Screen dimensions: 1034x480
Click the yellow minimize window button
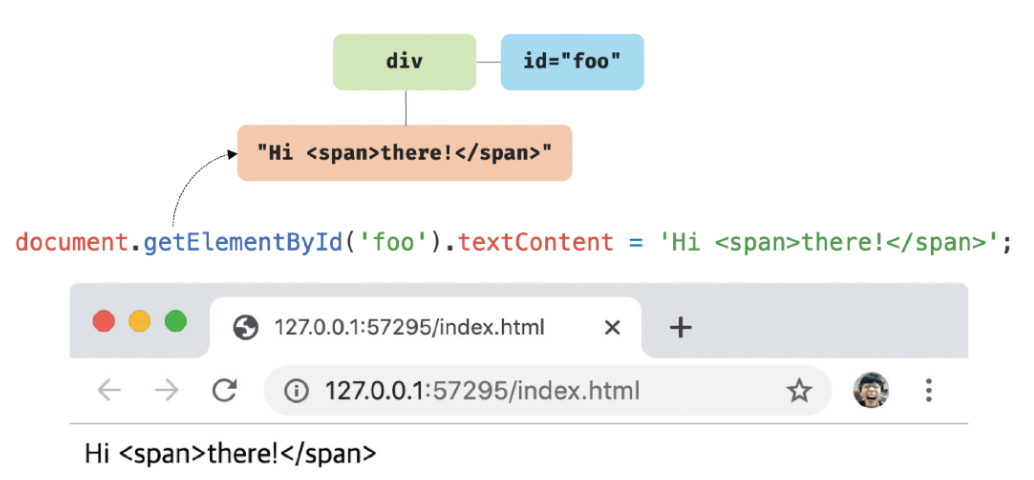140,322
